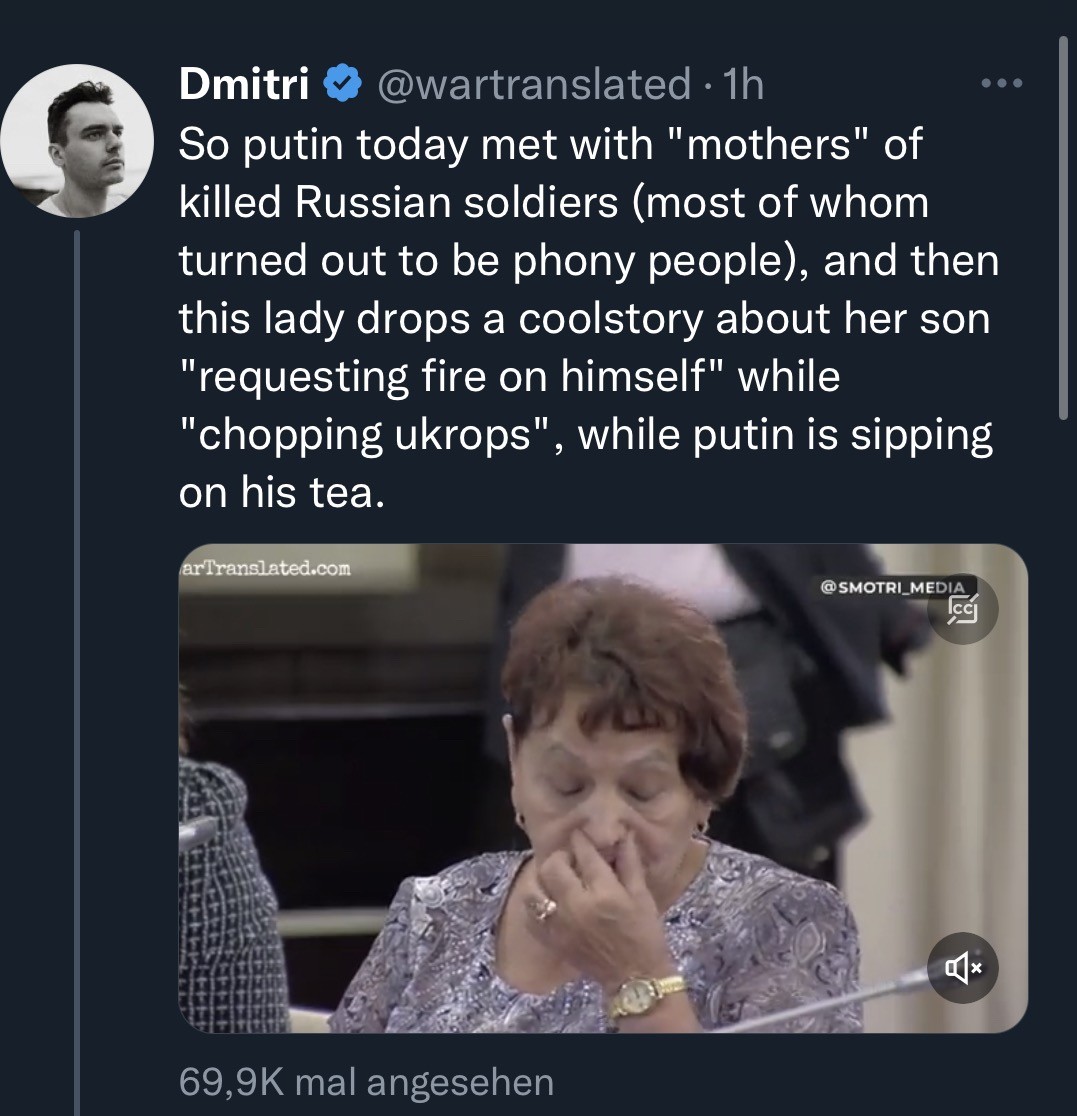Open Dmitri's profile picture
Screen dimensions: 1077x1116
[x=77, y=141]
